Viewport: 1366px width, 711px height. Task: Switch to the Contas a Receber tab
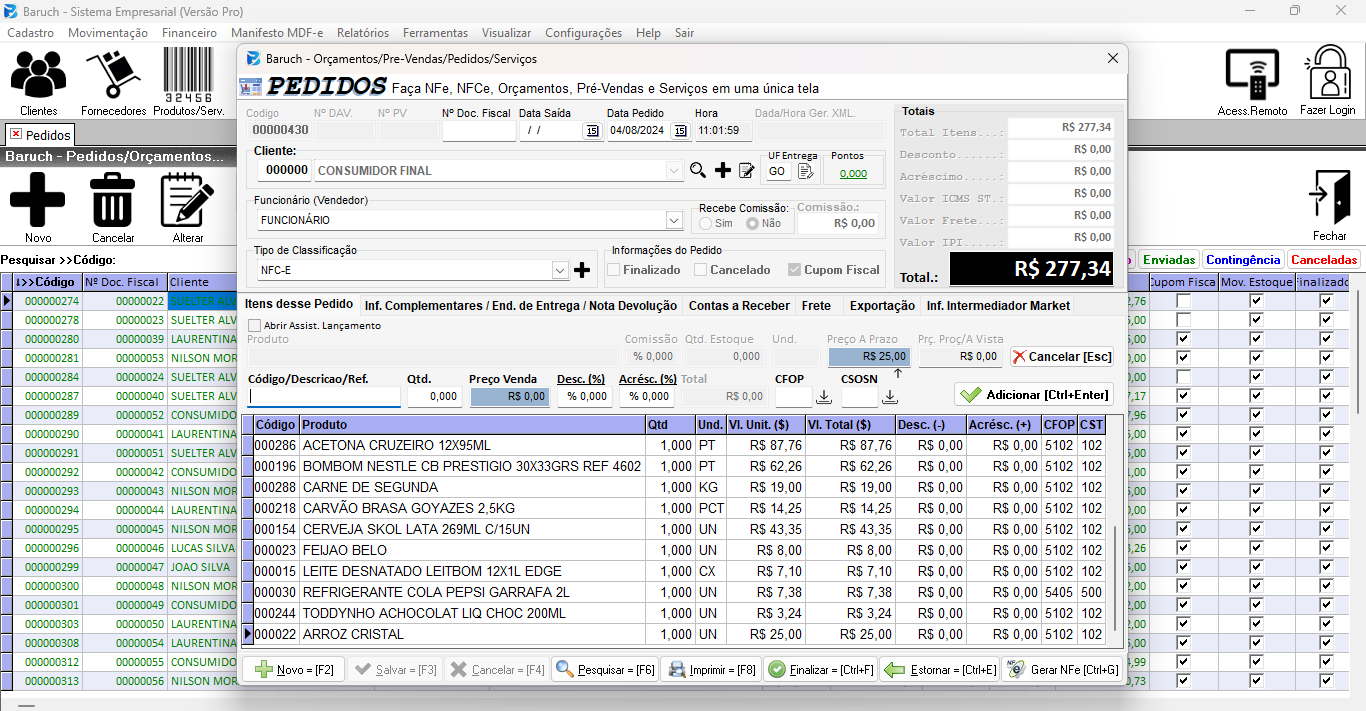coord(739,306)
